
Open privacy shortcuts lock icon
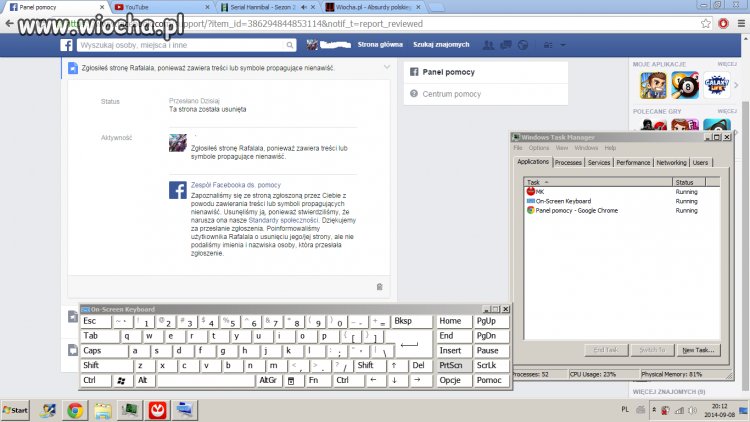pyautogui.click(x=548, y=45)
